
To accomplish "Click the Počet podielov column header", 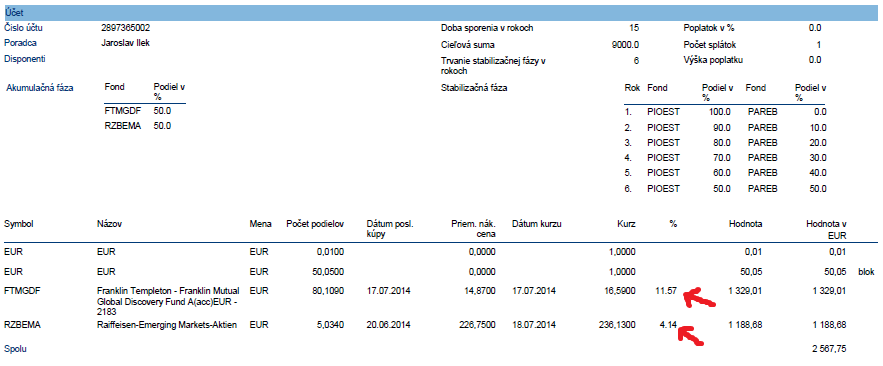I will (314, 224).
